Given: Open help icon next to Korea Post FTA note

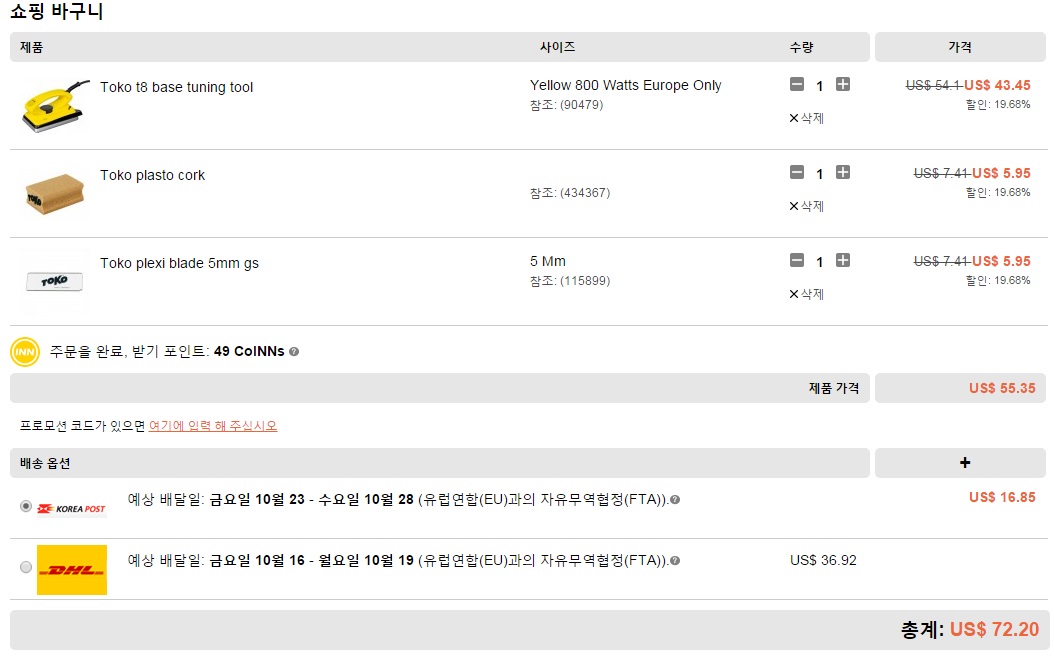Looking at the screenshot, I should [x=675, y=500].
